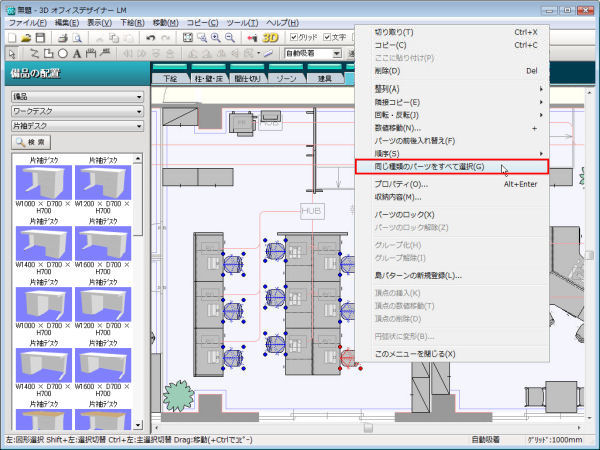Viewport: 600px width, 450px height.
Task: Click the Zoom in magnifier icon
Action: pyautogui.click(x=215, y=37)
